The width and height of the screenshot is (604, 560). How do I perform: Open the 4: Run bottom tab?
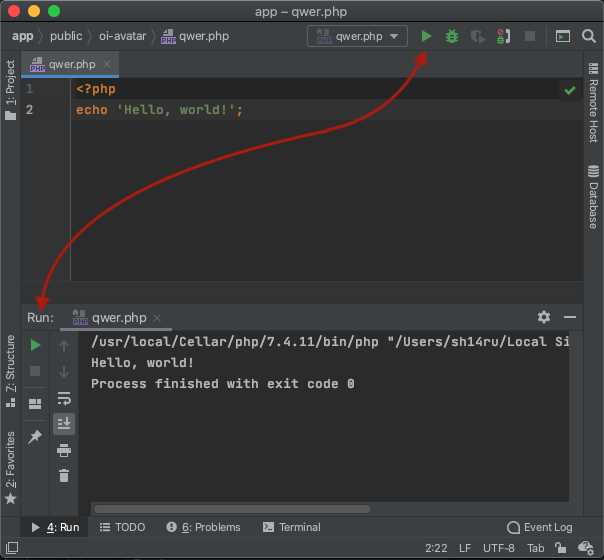point(55,527)
